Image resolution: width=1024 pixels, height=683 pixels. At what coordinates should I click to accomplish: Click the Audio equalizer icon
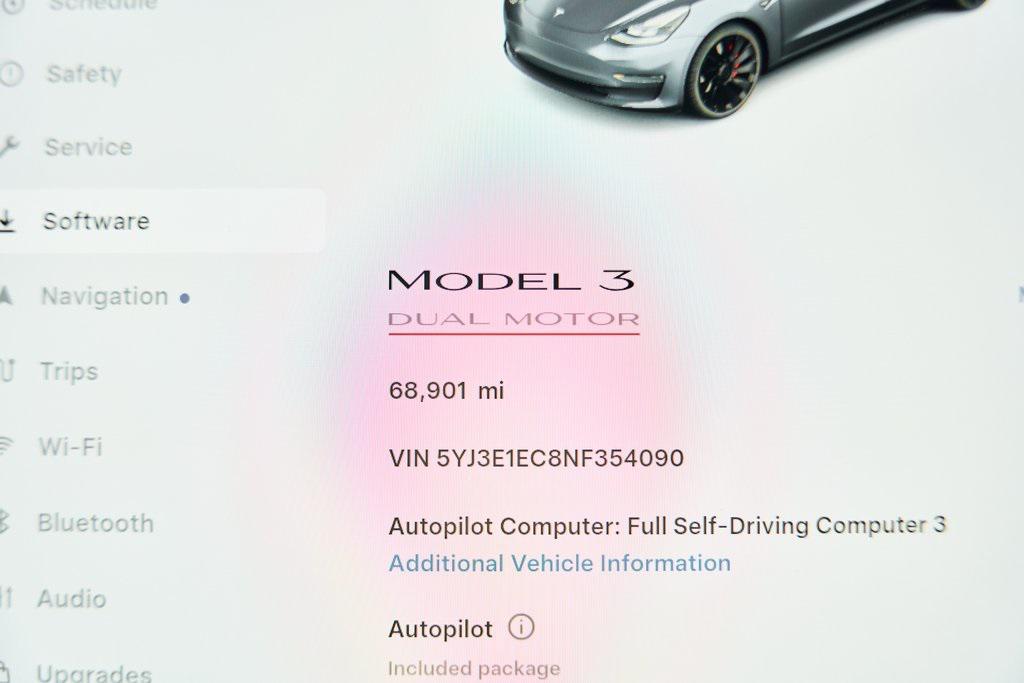(6, 598)
